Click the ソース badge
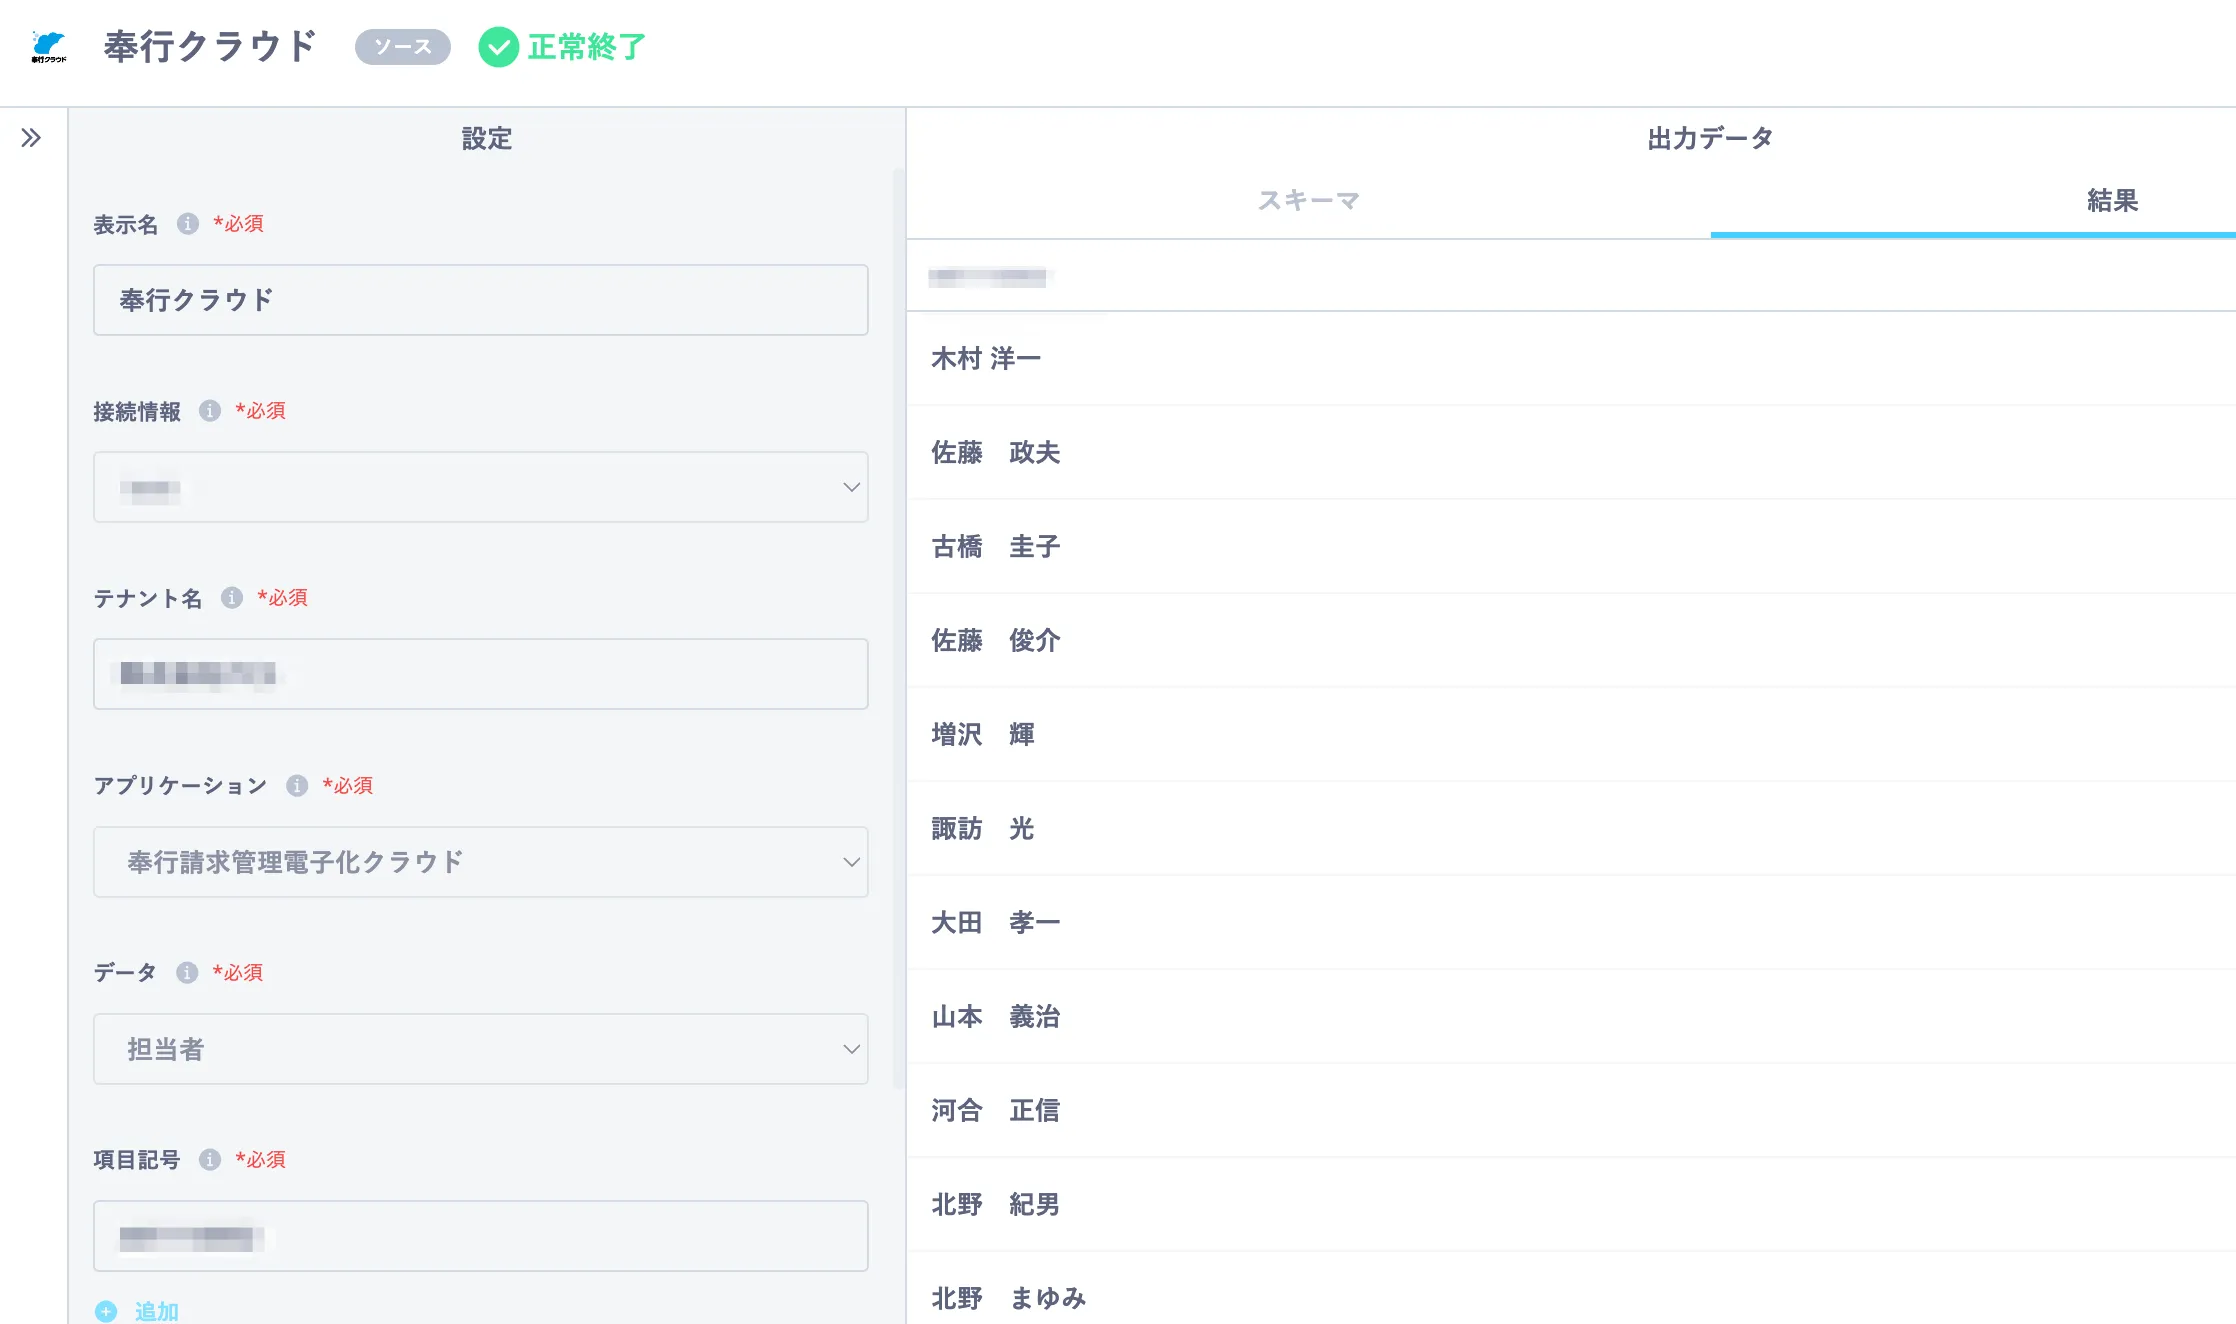 403,47
